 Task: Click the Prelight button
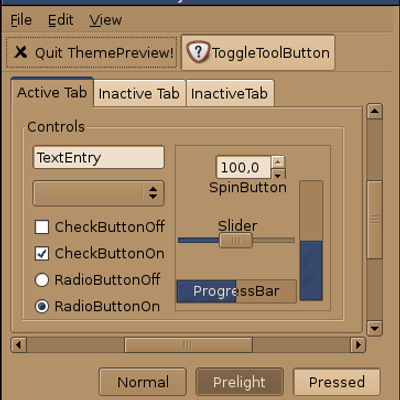tap(239, 382)
